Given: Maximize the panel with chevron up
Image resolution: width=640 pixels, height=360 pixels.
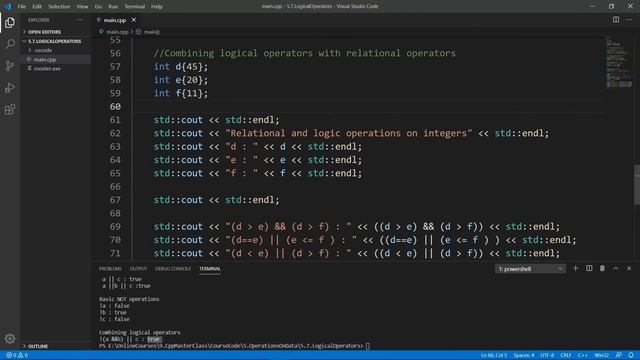Looking at the screenshot, I should pyautogui.click(x=616, y=268).
